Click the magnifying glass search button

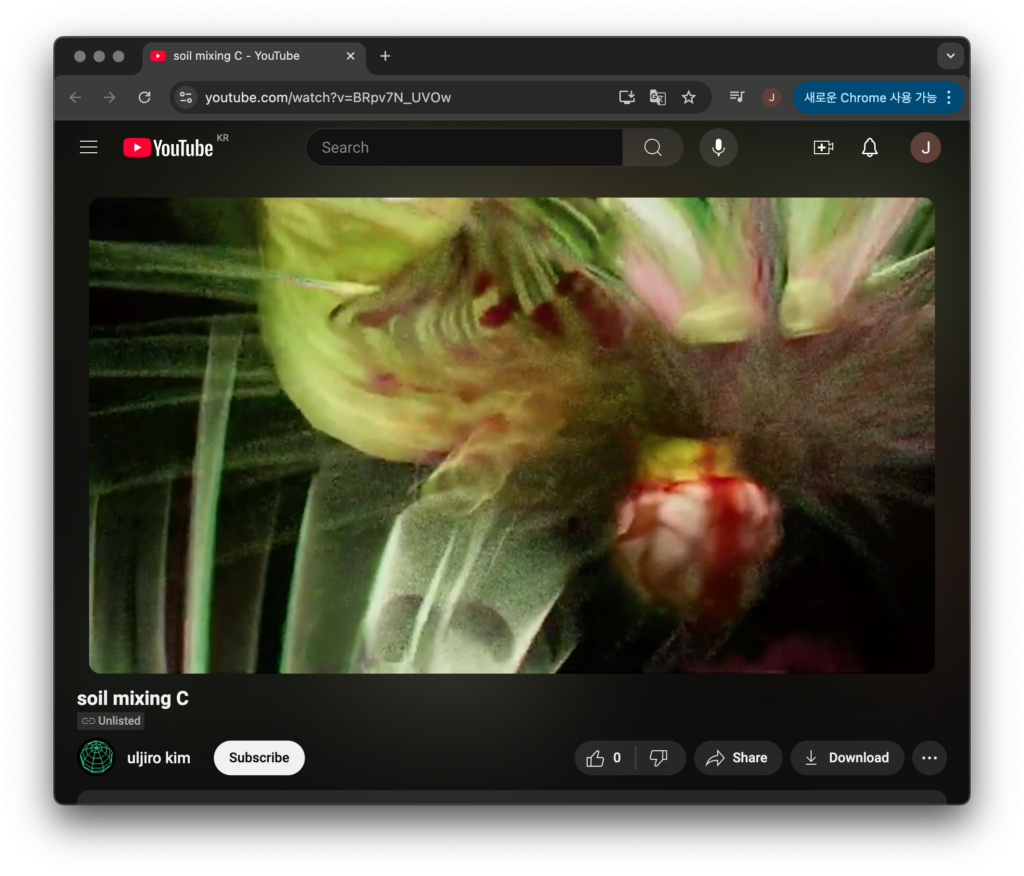coord(653,148)
